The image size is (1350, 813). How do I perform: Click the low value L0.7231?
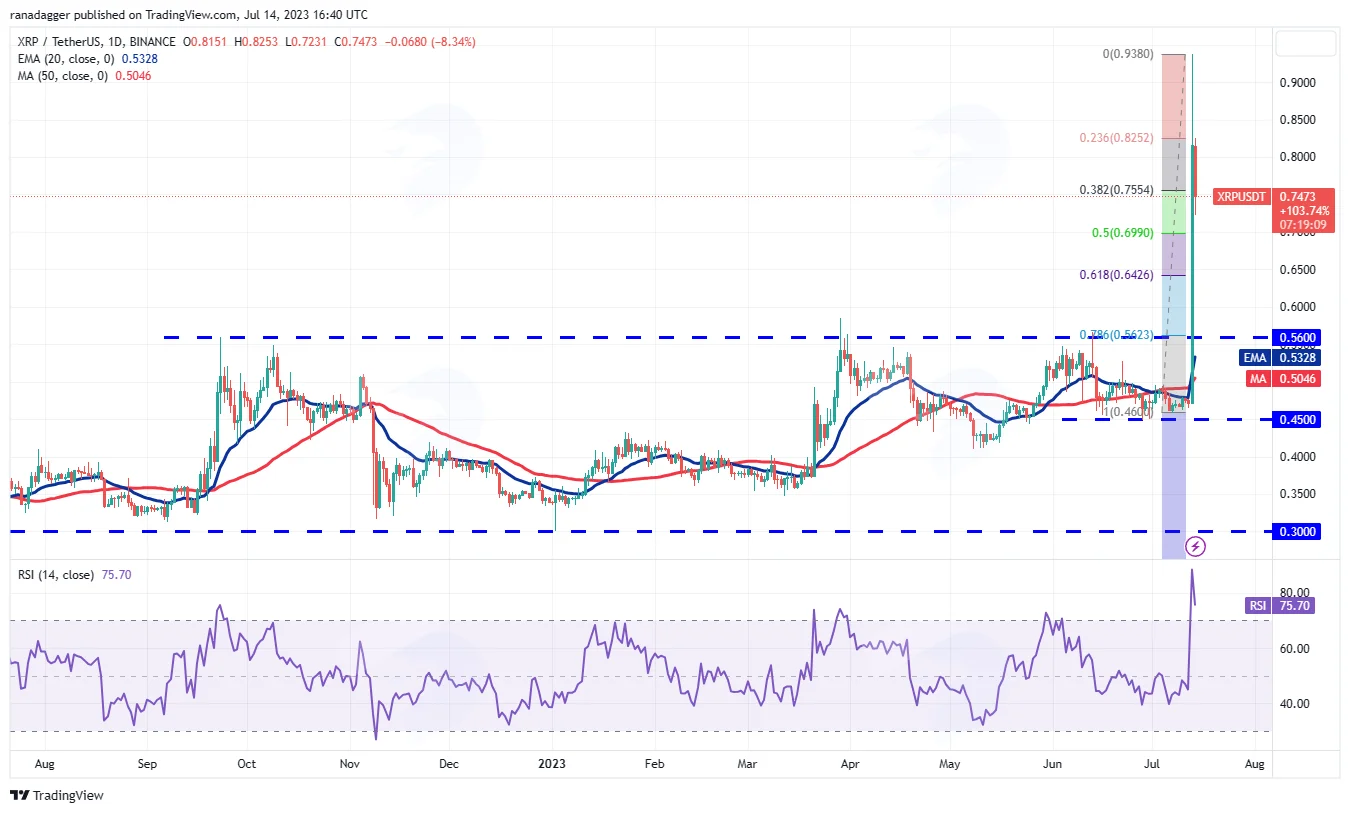coord(306,42)
